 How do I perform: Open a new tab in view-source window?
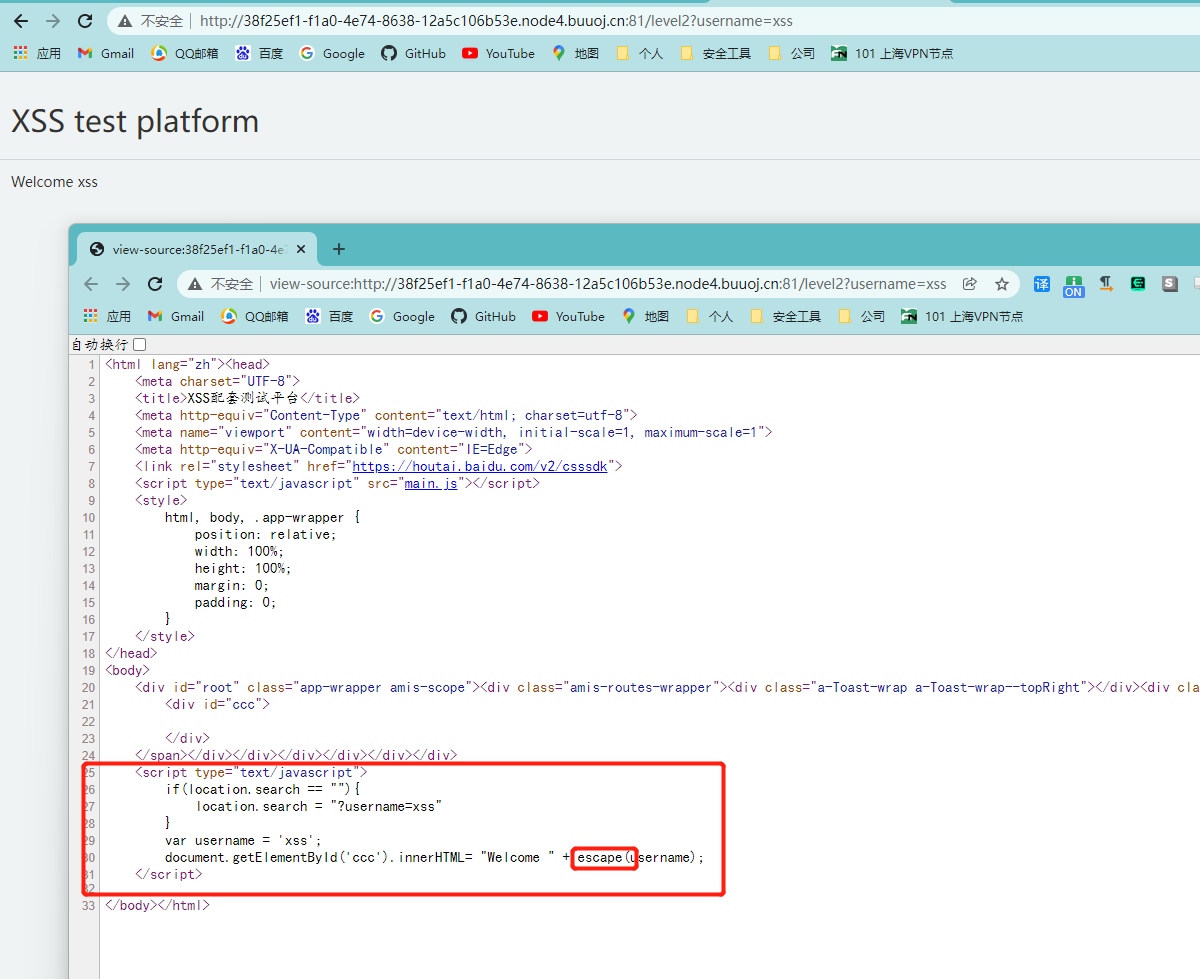(339, 249)
